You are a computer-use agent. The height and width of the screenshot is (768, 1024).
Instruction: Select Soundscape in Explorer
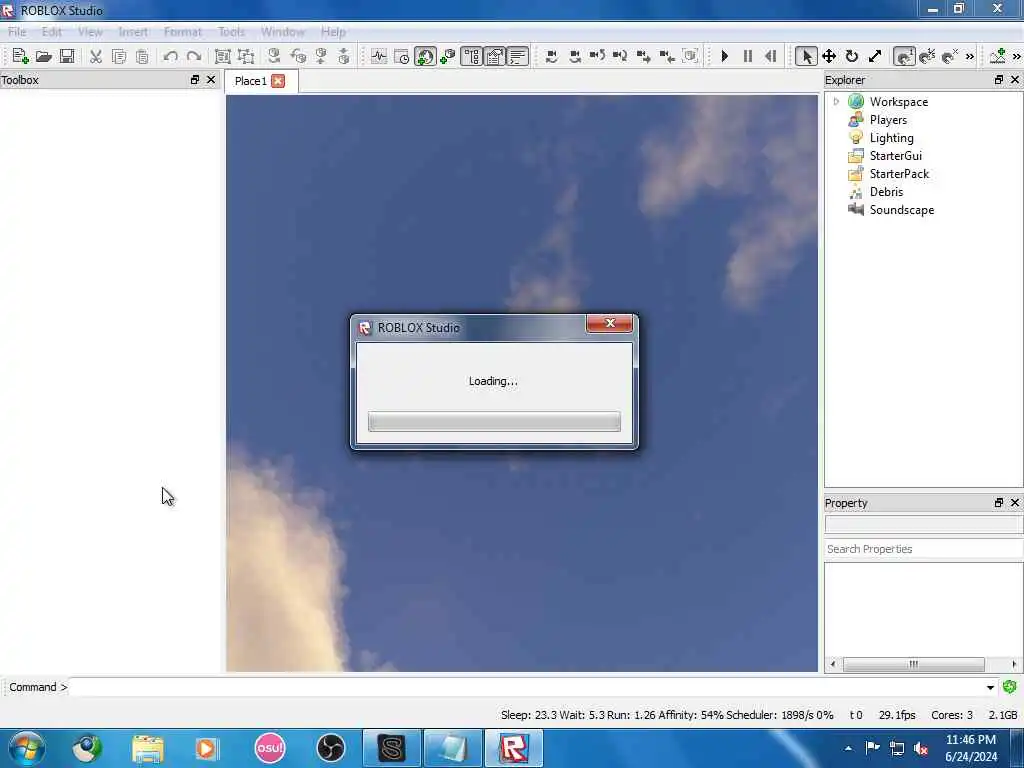click(901, 210)
